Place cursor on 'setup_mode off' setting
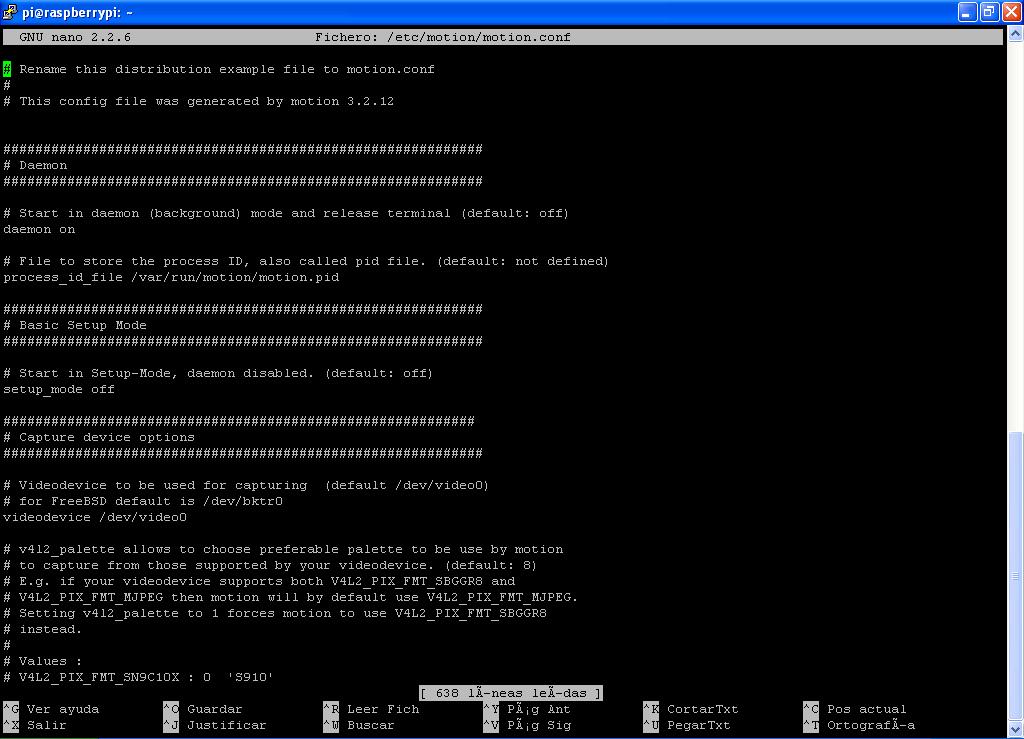 tap(59, 389)
